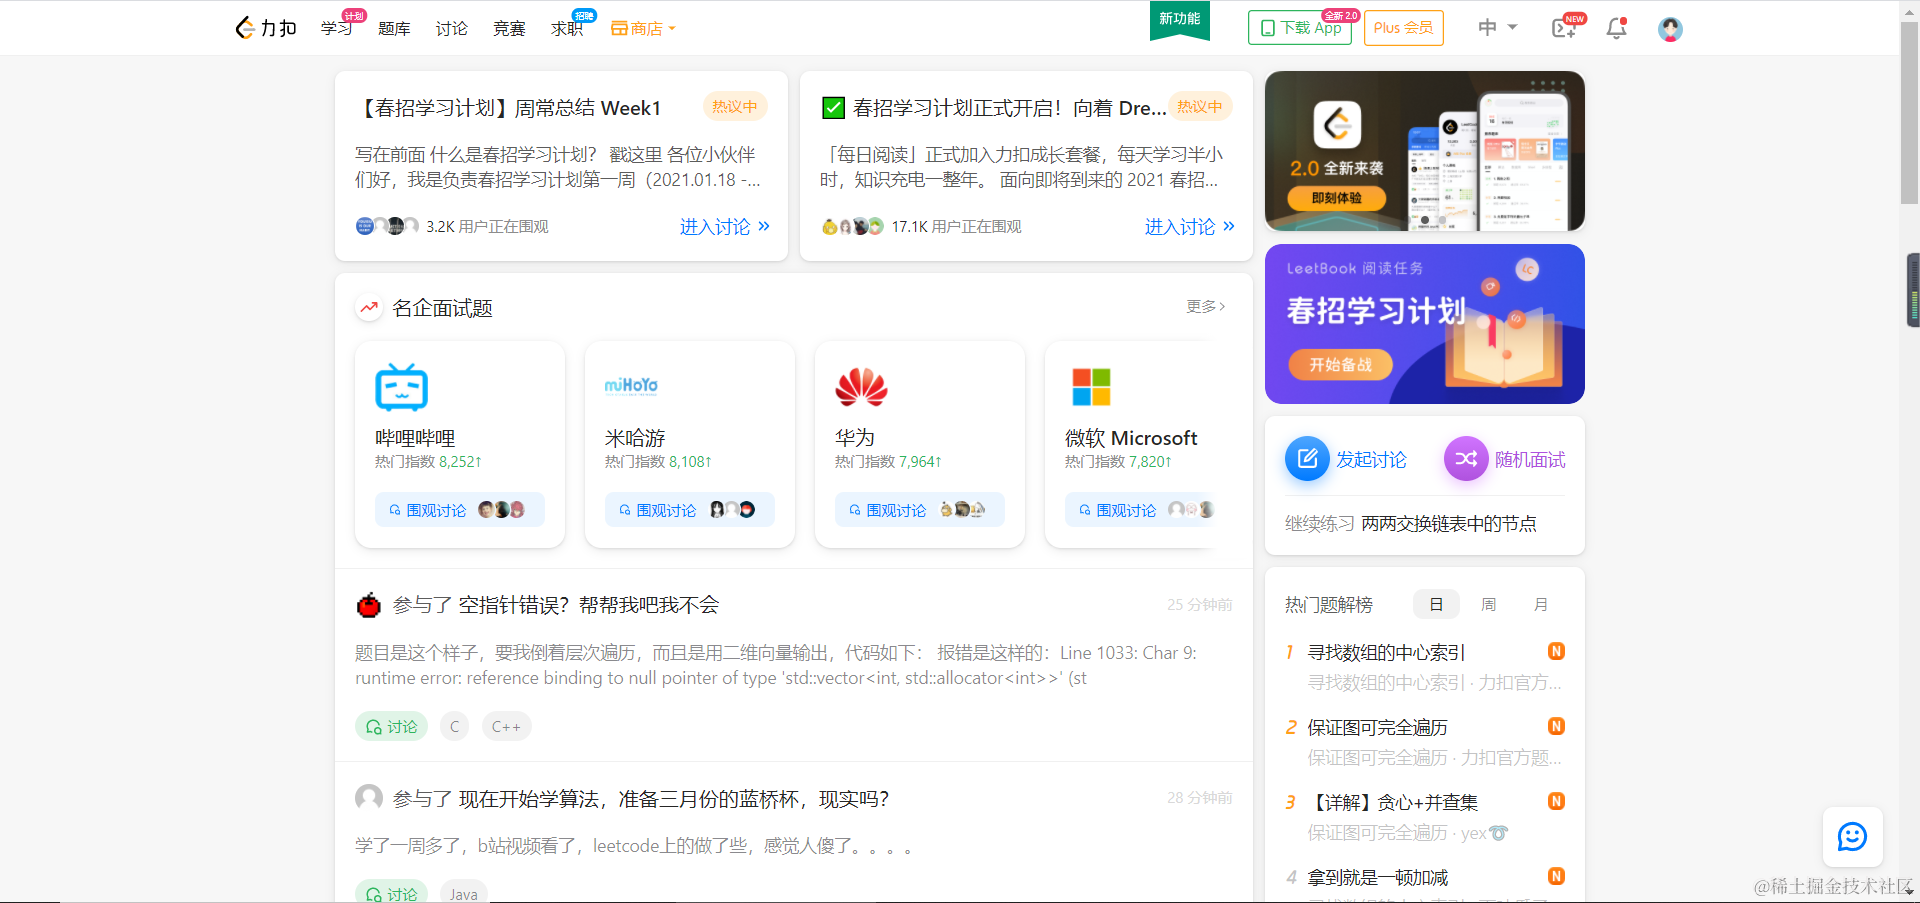Image resolution: width=1920 pixels, height=903 pixels.
Task: Open post 现在开始学算法，准备三月份的蓝桥杯
Action: 673,799
